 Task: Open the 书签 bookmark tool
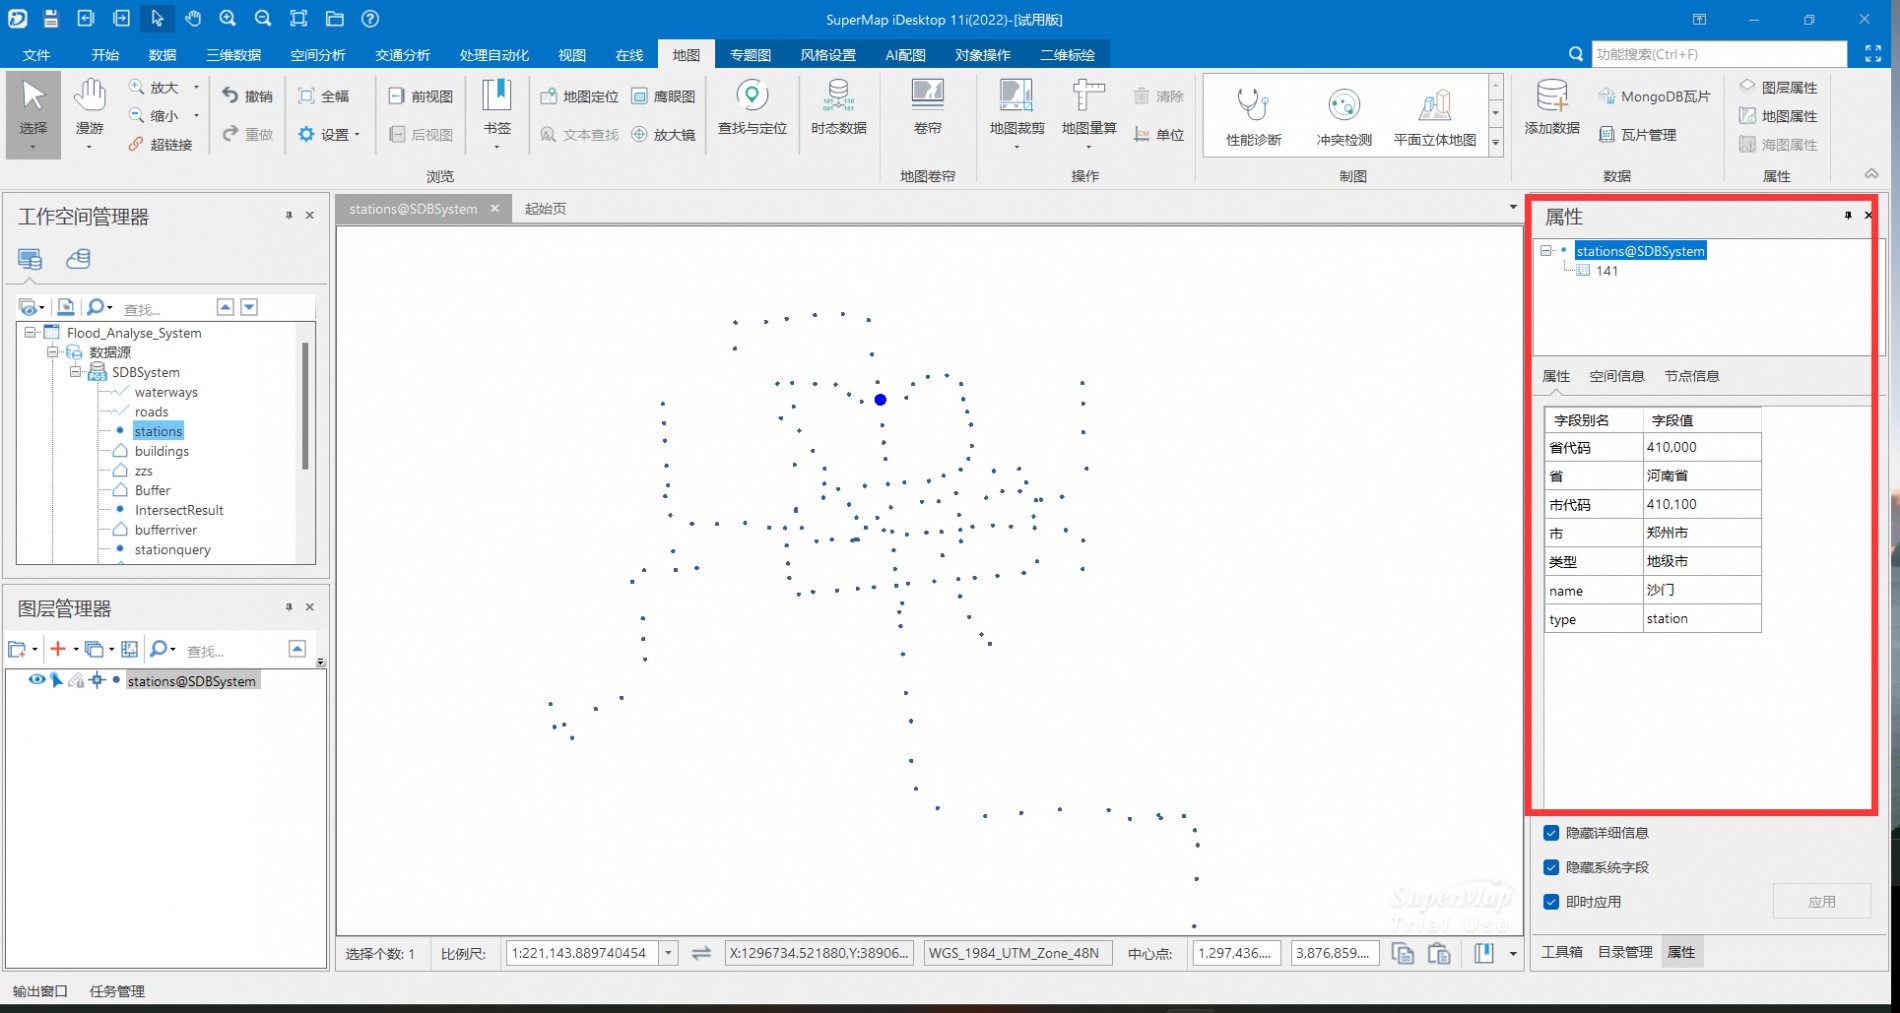(x=497, y=112)
